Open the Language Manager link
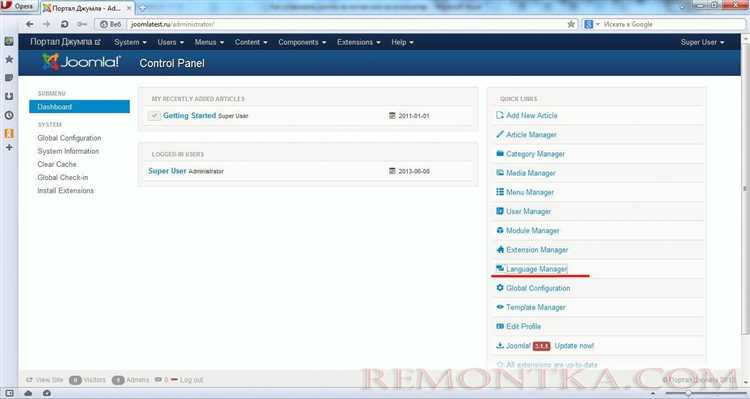The height and width of the screenshot is (399, 750). point(537,269)
